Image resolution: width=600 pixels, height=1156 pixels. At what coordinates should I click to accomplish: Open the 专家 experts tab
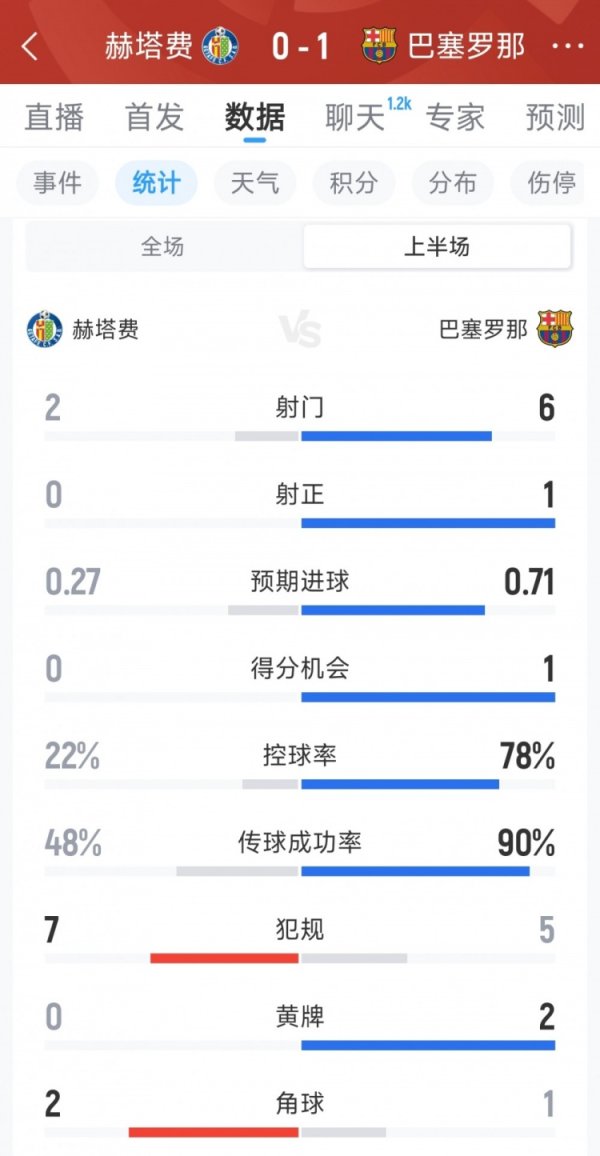coord(457,120)
